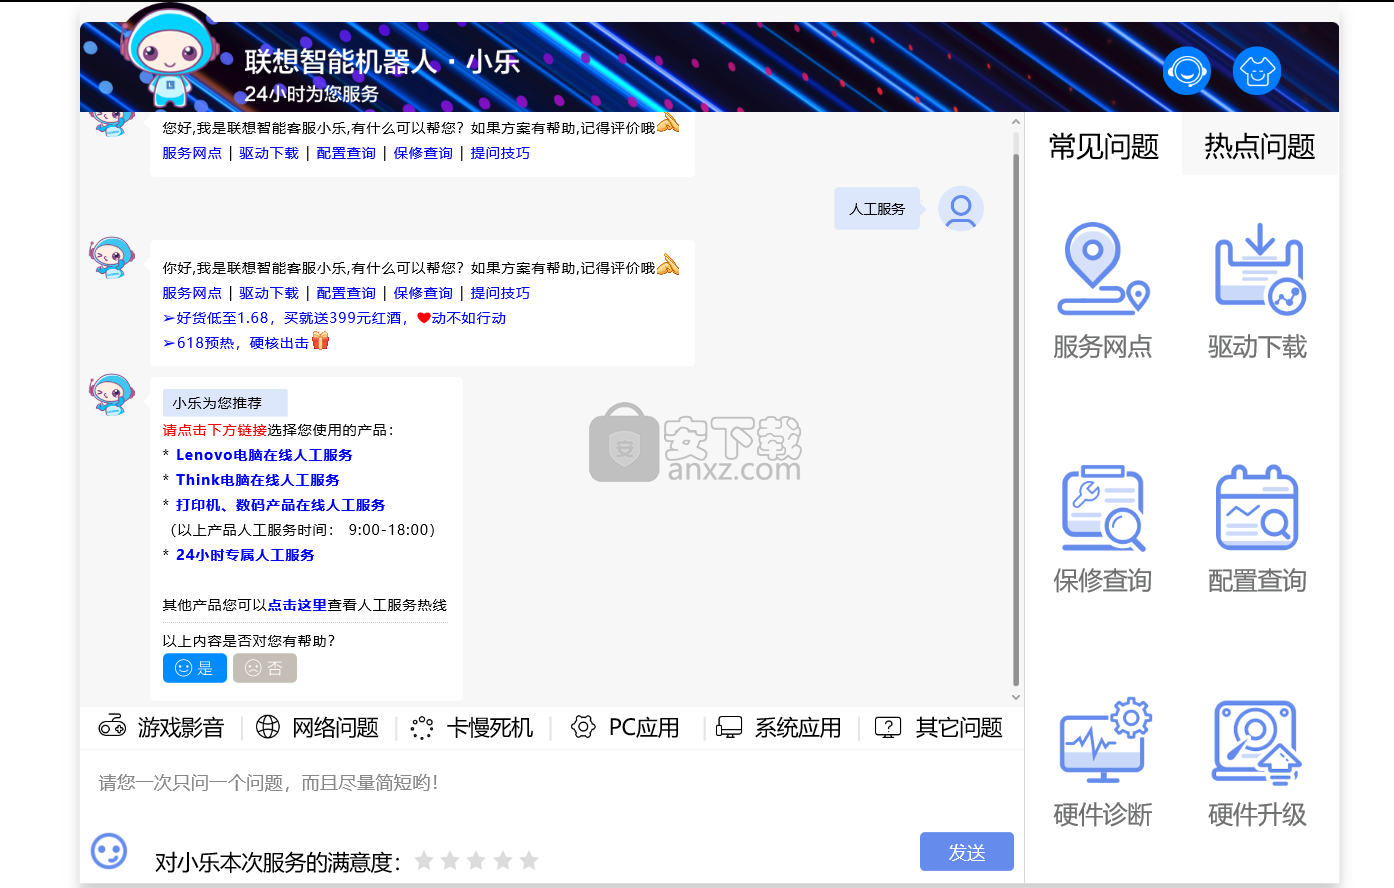Switch to the 热点问题 tab
Viewport: 1394px width, 888px height.
tap(1259, 146)
